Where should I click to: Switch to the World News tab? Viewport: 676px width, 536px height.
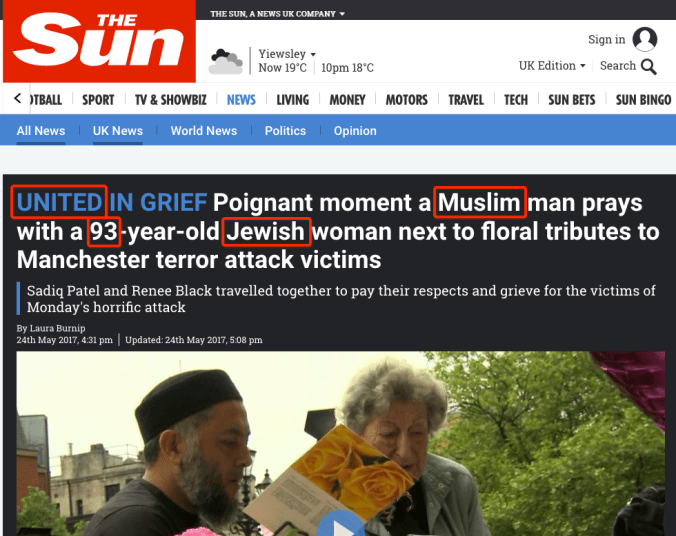[204, 131]
